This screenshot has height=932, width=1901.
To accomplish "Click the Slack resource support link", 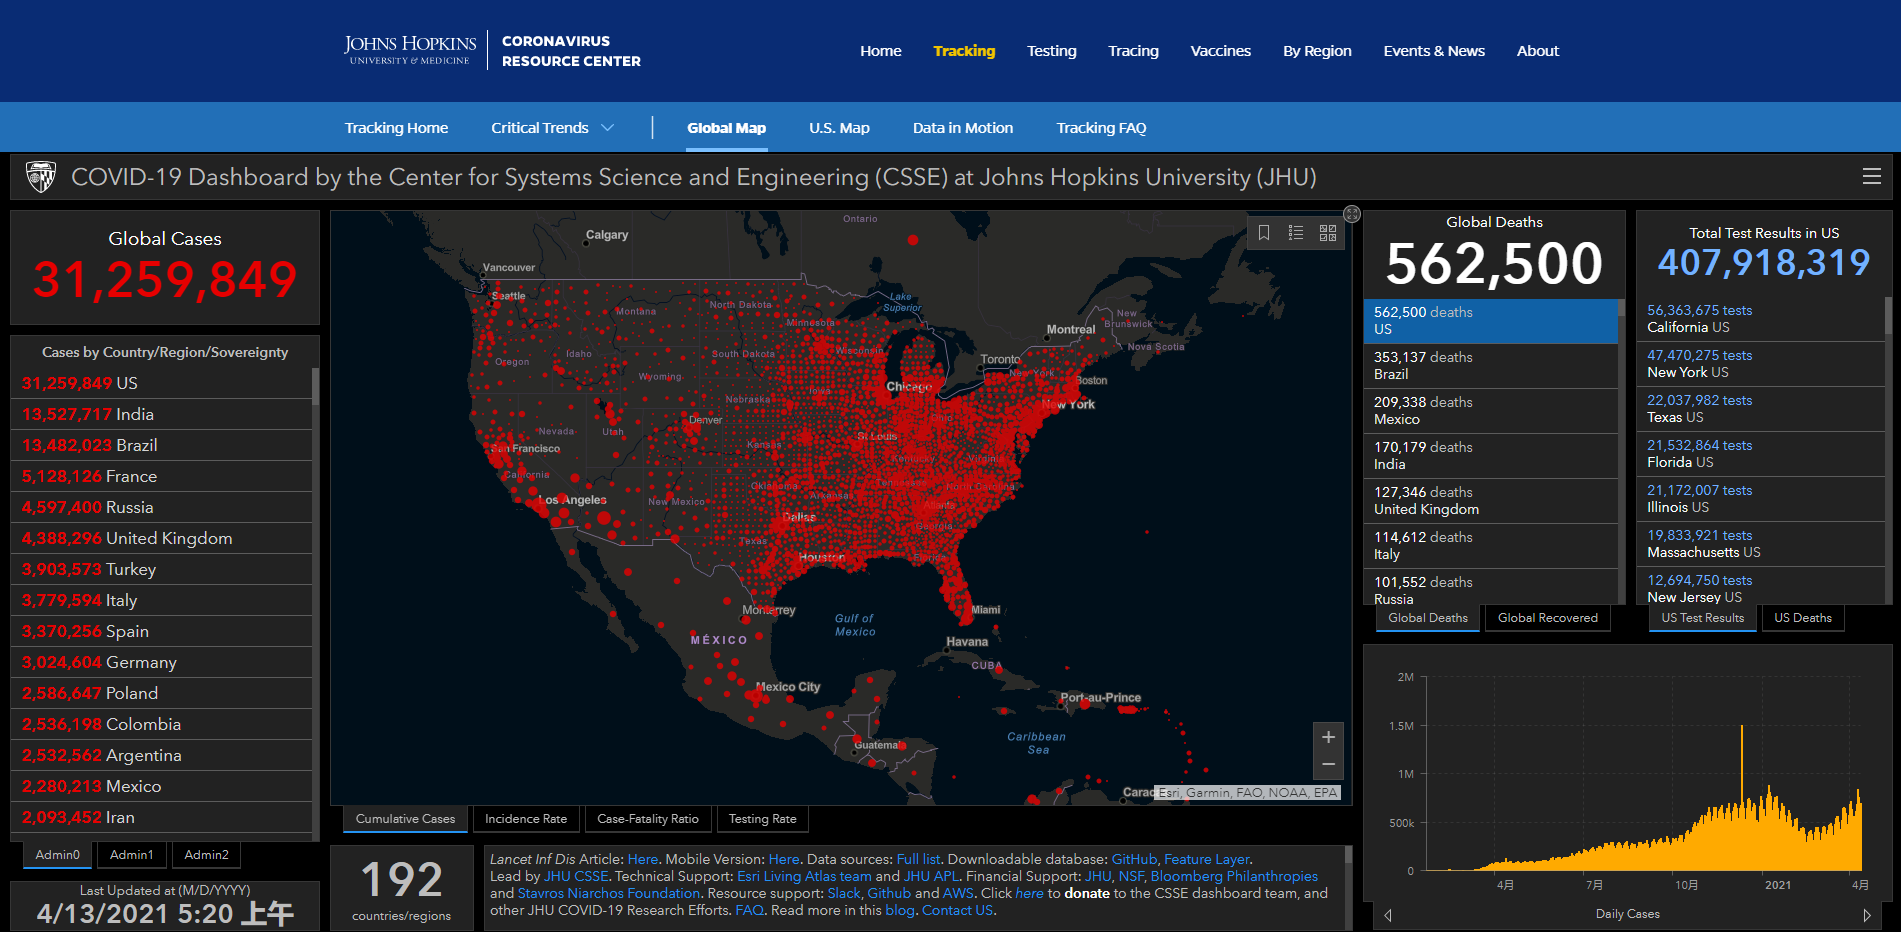I will click(x=844, y=893).
